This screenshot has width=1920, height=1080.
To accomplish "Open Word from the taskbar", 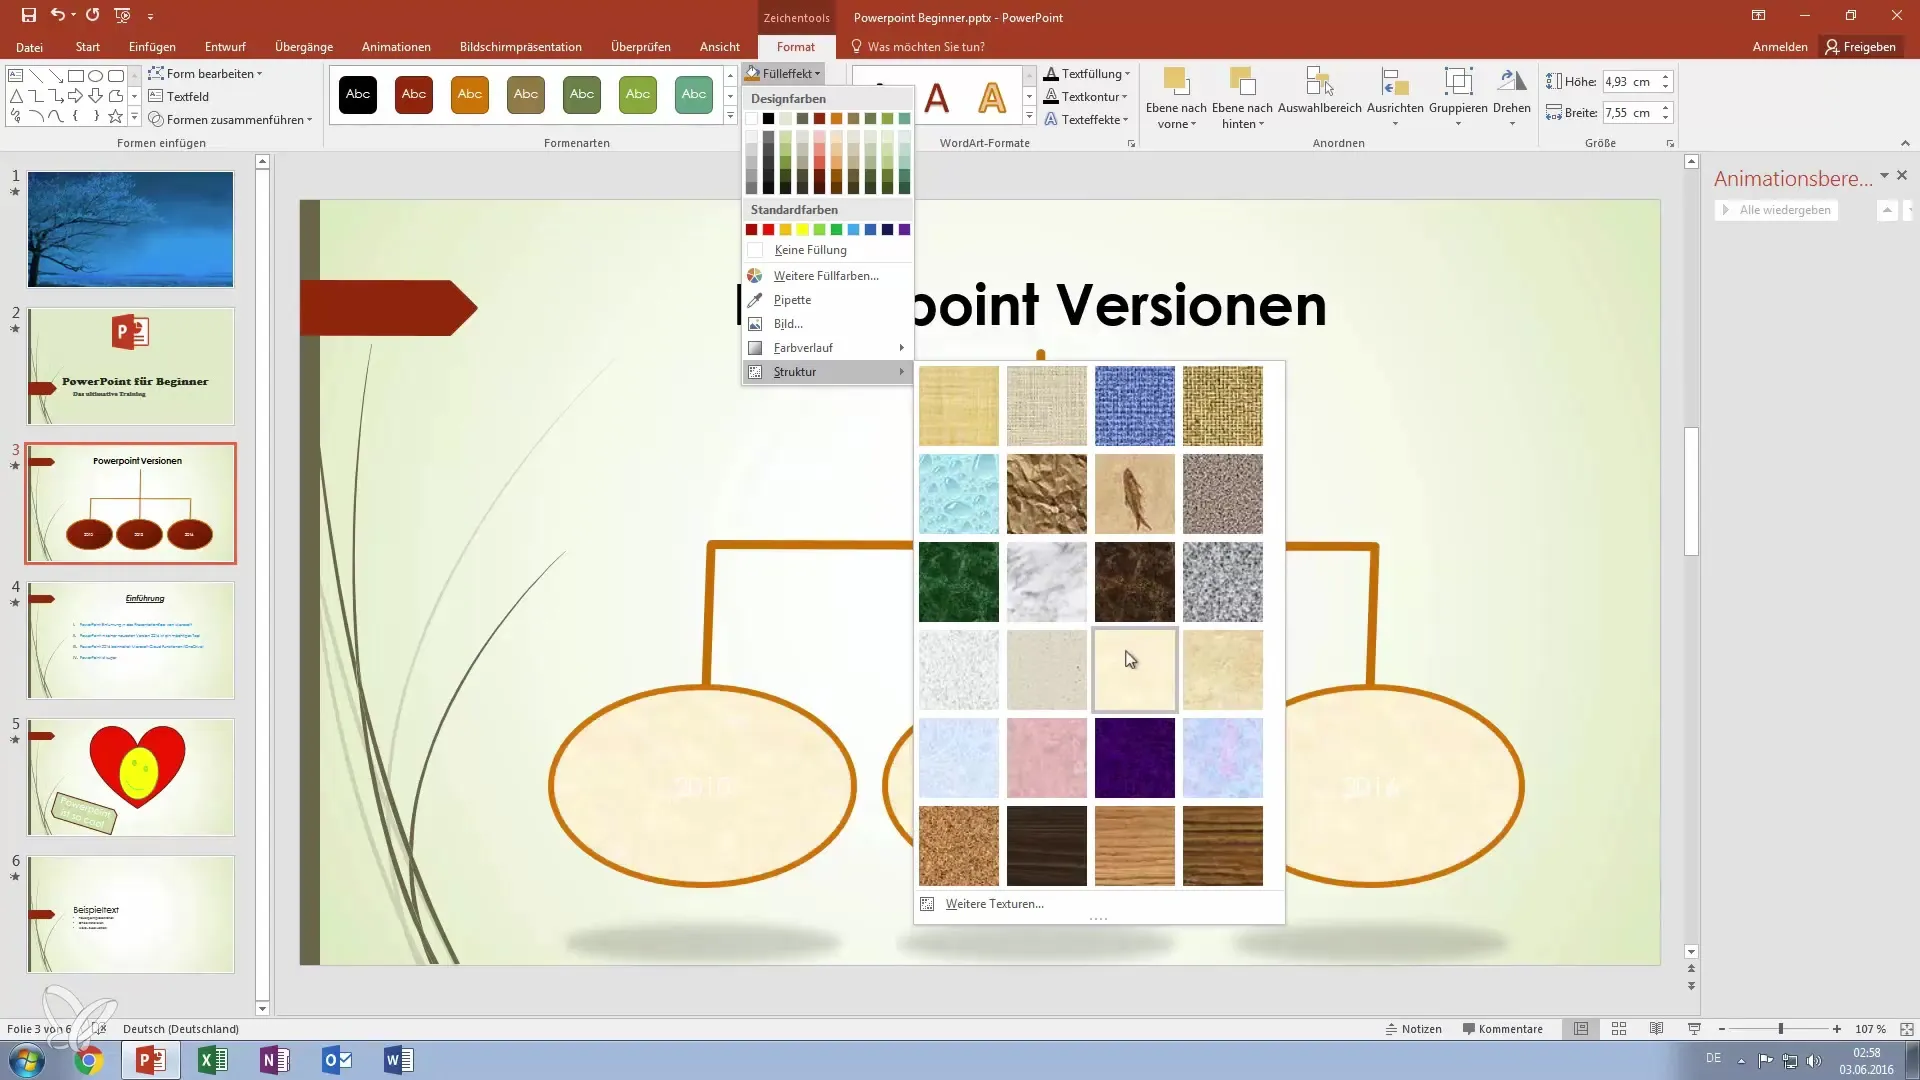I will (399, 1060).
